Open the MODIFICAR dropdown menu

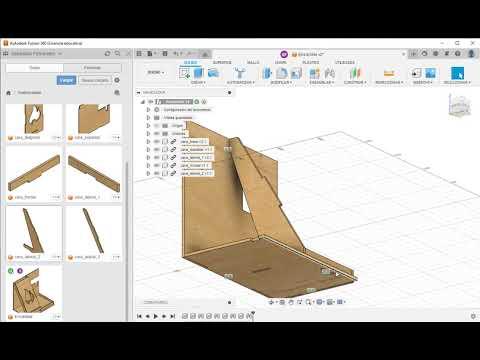[281, 82]
